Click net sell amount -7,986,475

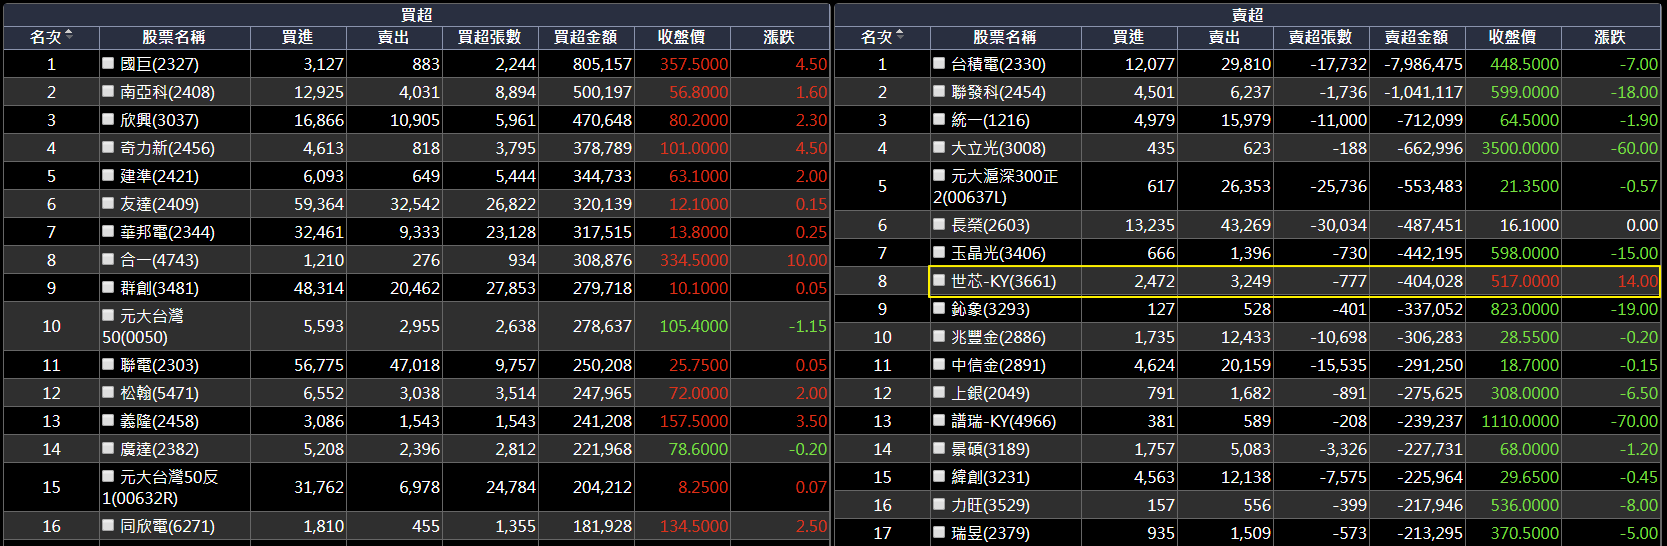point(1423,64)
